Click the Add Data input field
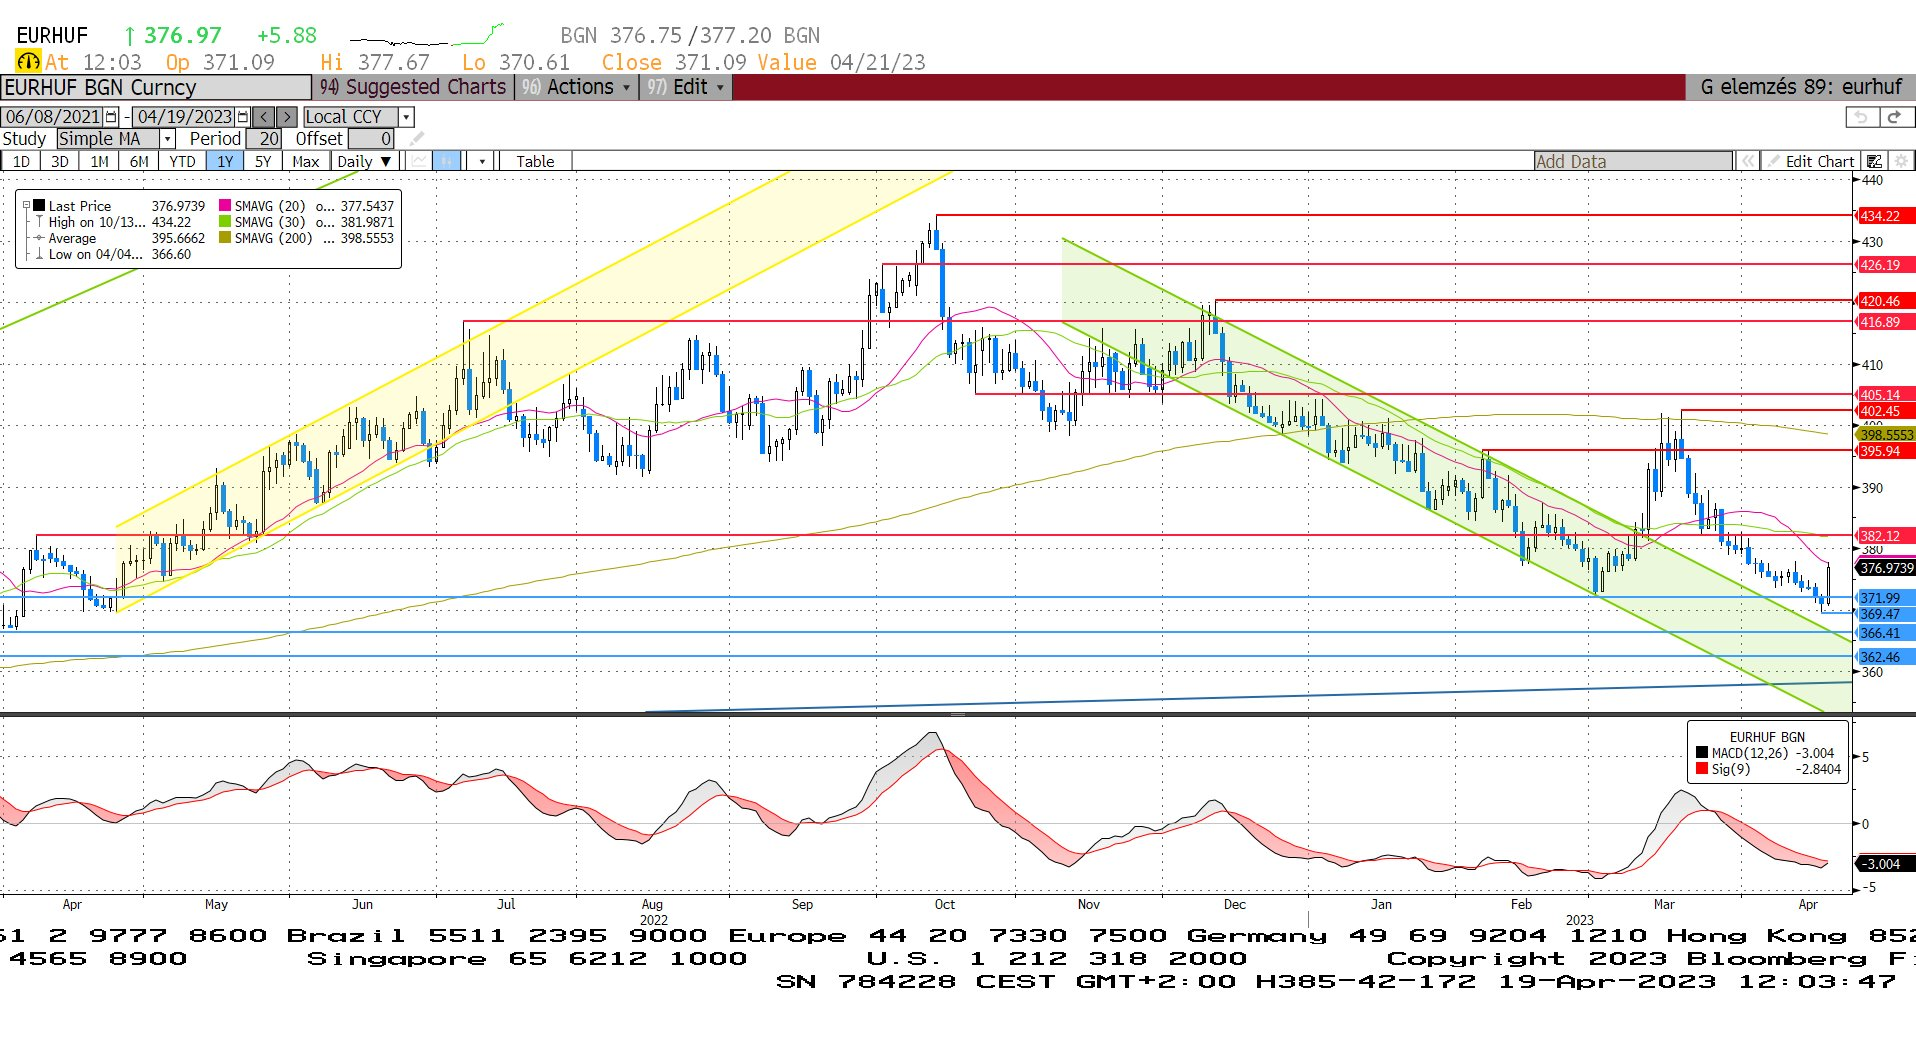The height and width of the screenshot is (1037, 1916). click(x=1633, y=161)
